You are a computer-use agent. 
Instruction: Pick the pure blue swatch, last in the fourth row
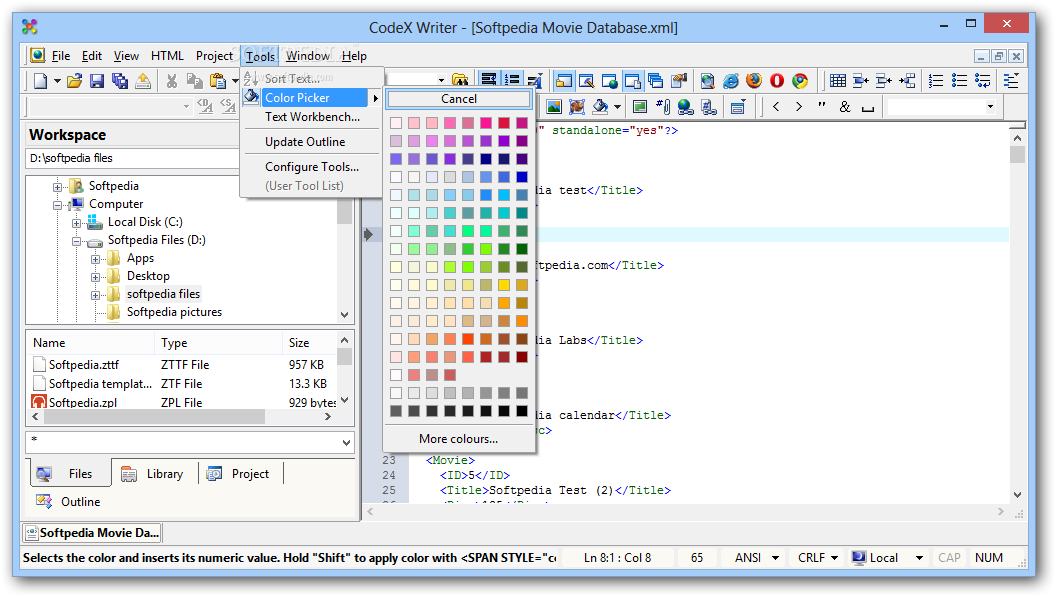tap(522, 177)
